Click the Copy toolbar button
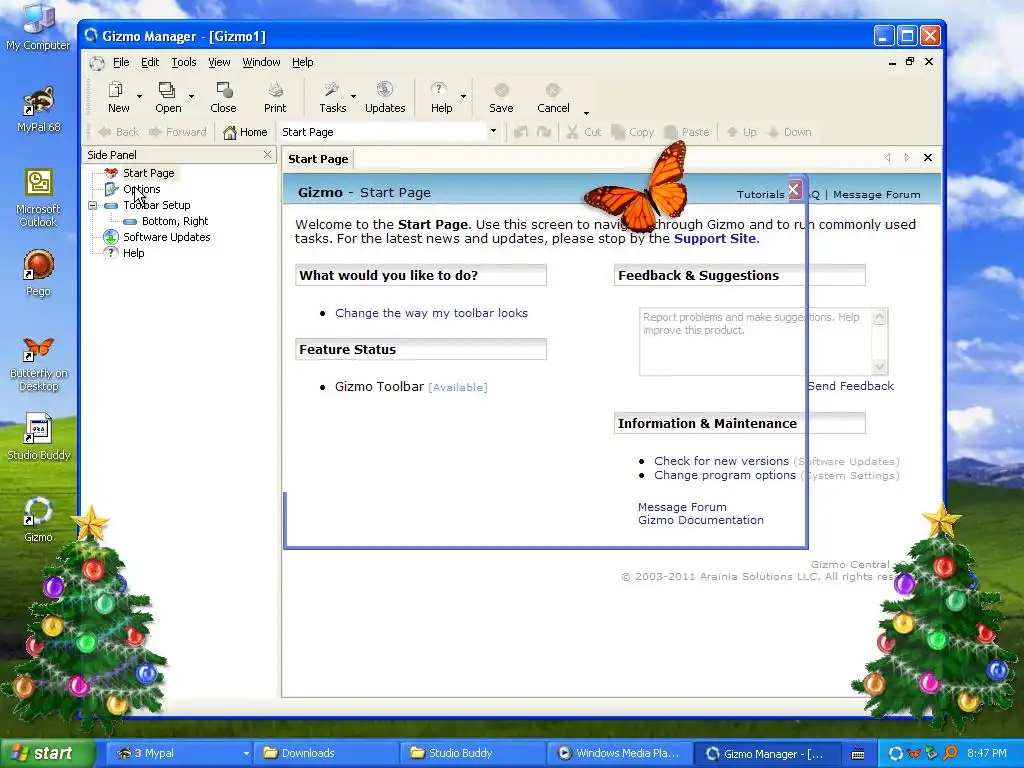The width and height of the screenshot is (1024, 768). tap(632, 132)
